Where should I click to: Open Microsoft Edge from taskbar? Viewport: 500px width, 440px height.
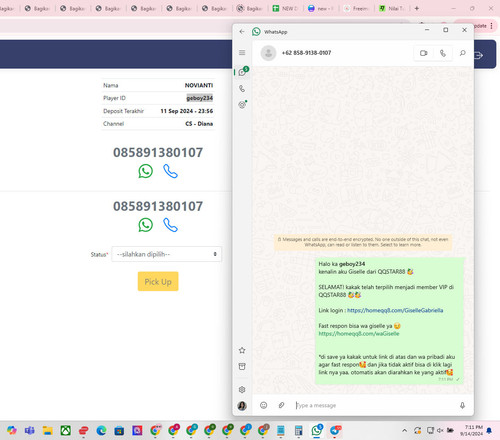101,430
